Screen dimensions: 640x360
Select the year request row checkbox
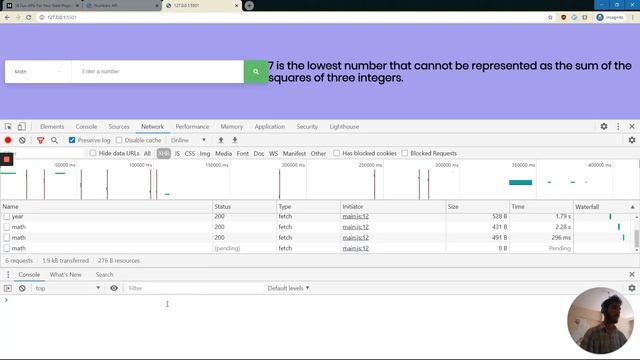point(7,216)
